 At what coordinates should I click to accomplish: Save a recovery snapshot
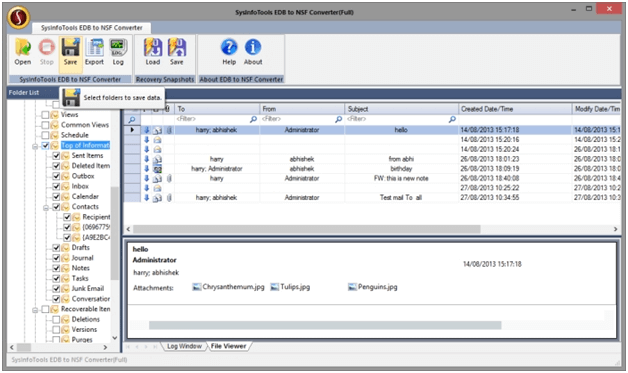(177, 52)
